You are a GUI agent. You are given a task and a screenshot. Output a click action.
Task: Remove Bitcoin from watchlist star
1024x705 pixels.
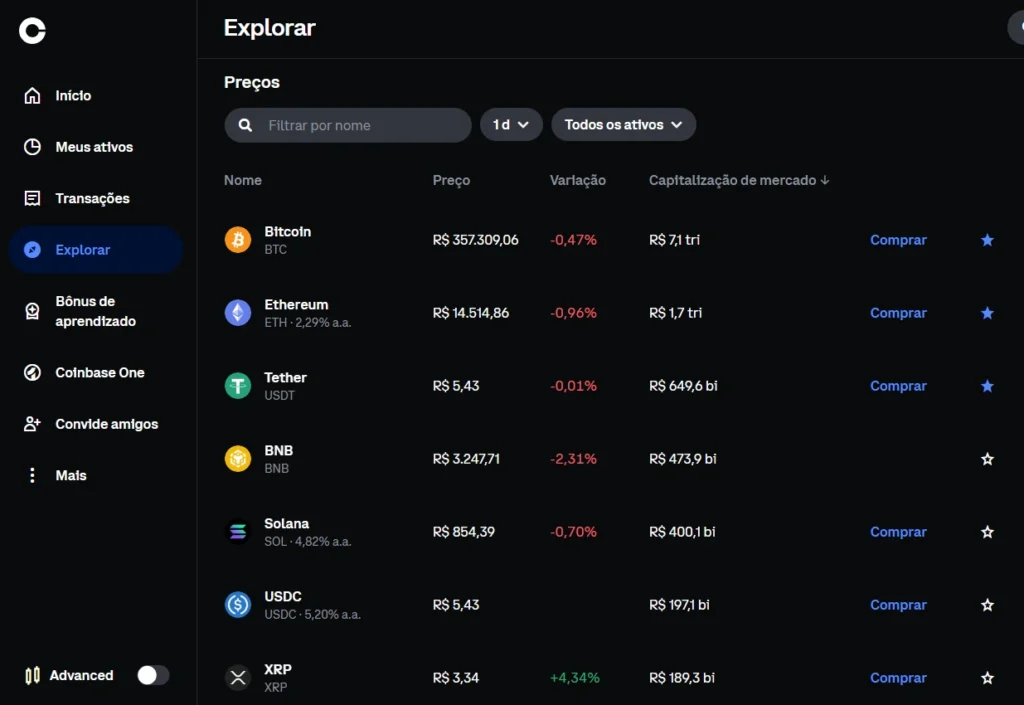[x=987, y=240]
